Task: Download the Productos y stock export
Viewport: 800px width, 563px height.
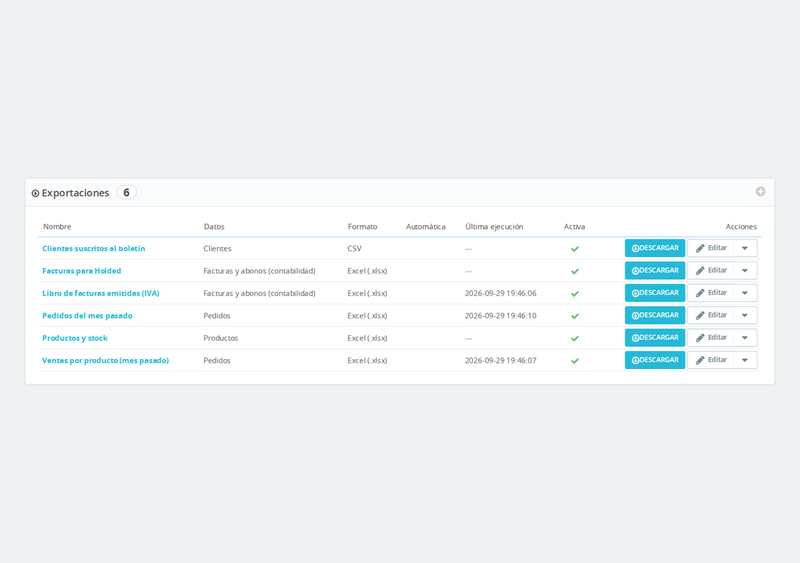Action: point(655,338)
